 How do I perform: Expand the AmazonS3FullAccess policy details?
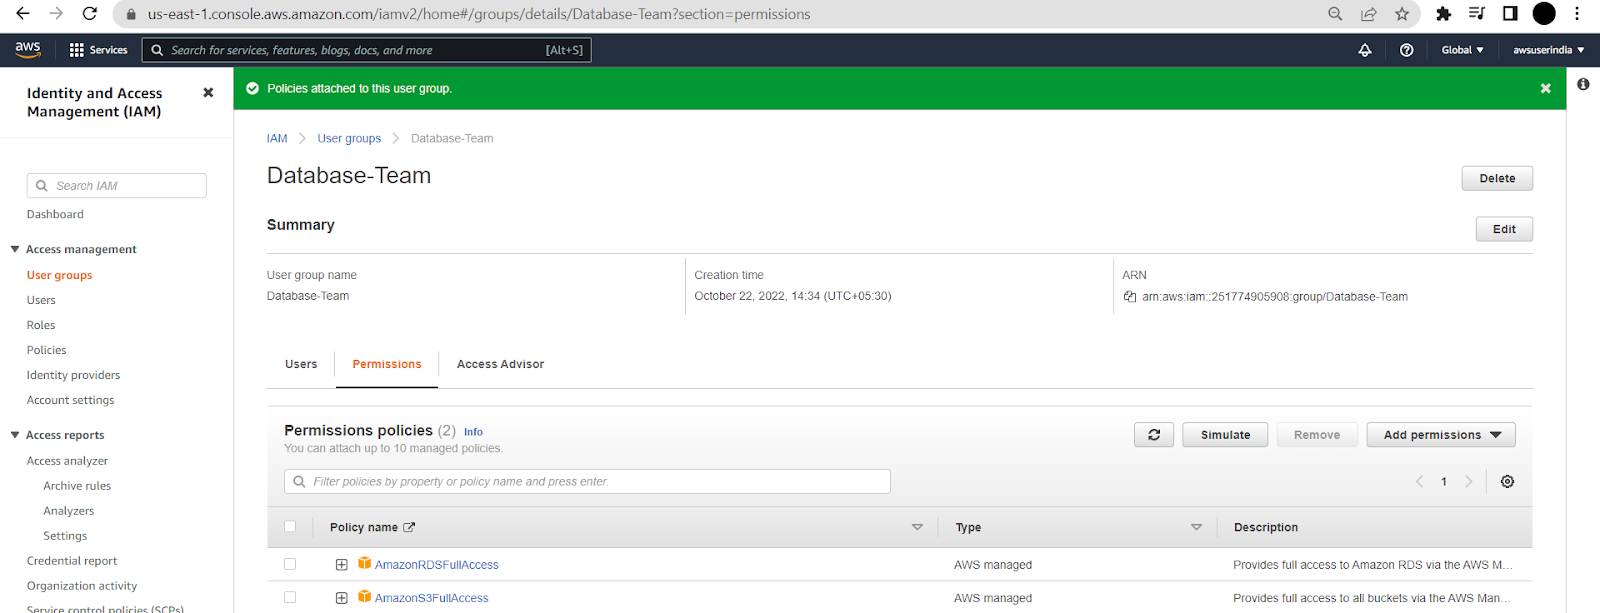[x=342, y=598]
